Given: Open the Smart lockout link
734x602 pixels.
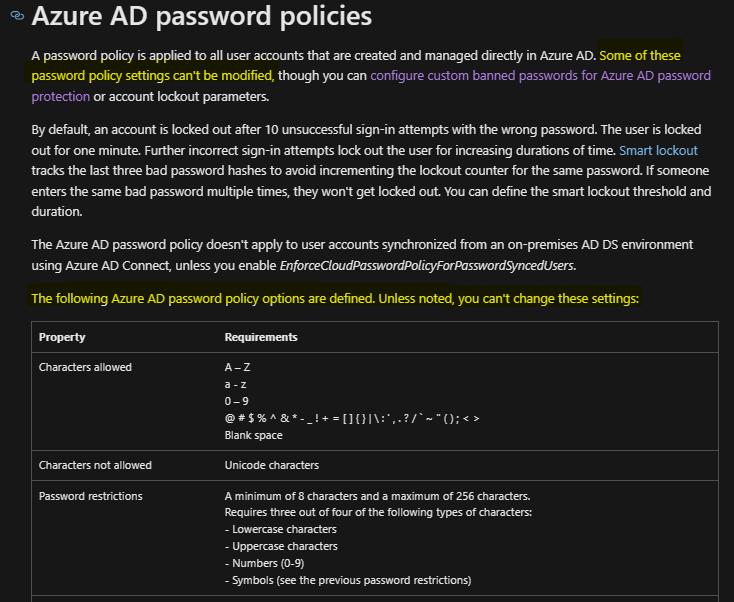Looking at the screenshot, I should click(658, 150).
